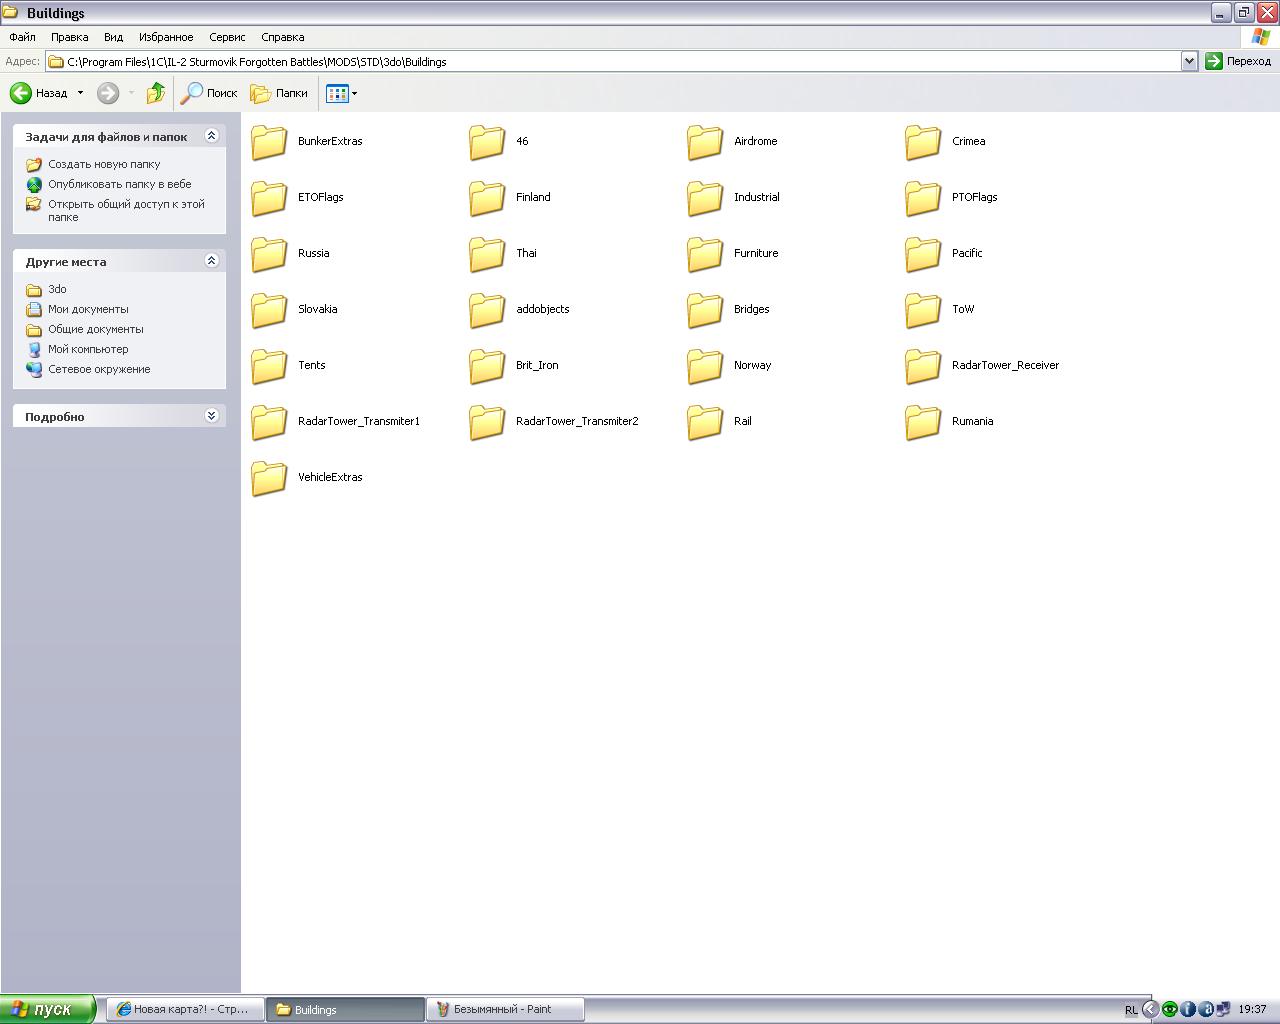The width and height of the screenshot is (1280, 1024).
Task: Open the Thai folder icon
Action: point(487,254)
